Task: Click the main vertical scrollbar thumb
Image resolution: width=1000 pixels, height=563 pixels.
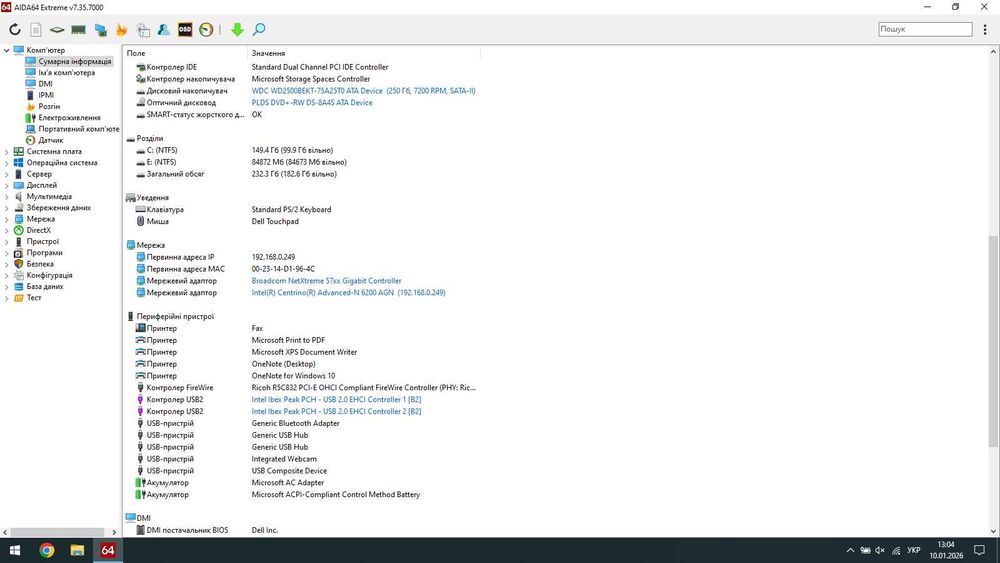Action: click(993, 341)
